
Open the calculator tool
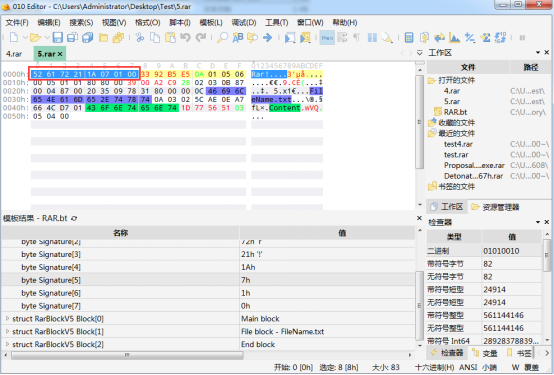click(x=409, y=37)
